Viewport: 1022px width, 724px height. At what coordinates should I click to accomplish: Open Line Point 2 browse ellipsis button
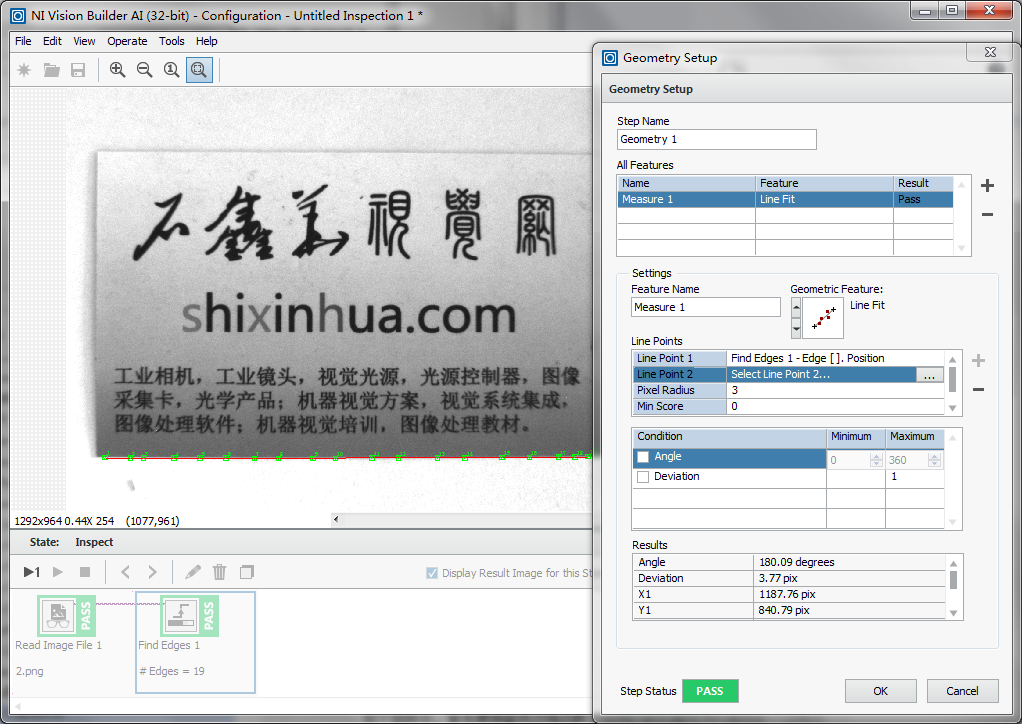click(x=929, y=375)
